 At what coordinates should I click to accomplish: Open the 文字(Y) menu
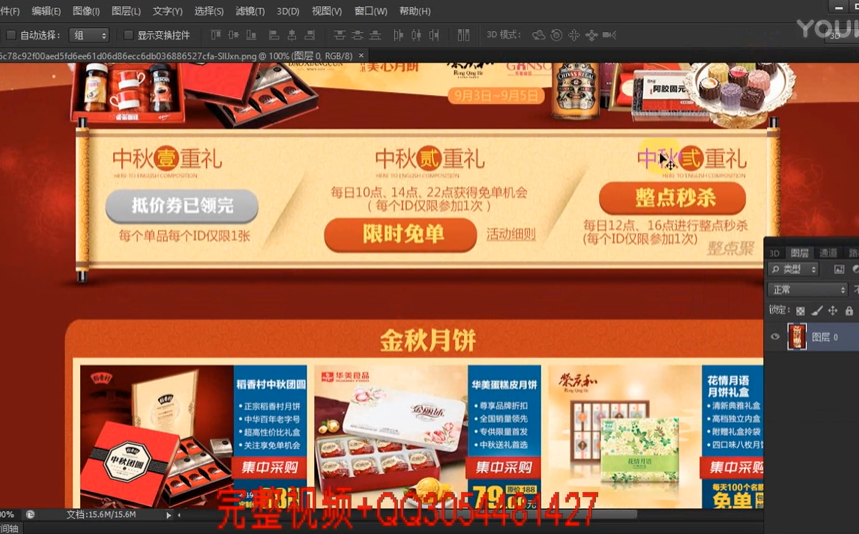pyautogui.click(x=168, y=11)
